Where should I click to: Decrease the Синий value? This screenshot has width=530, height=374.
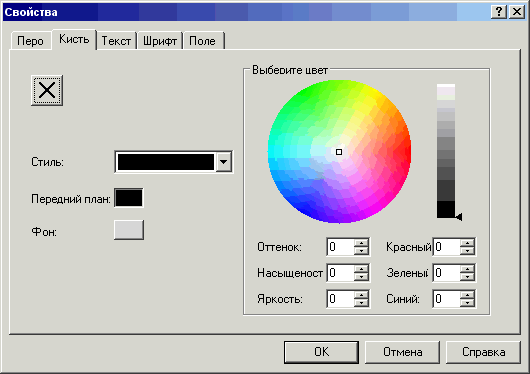(x=467, y=303)
